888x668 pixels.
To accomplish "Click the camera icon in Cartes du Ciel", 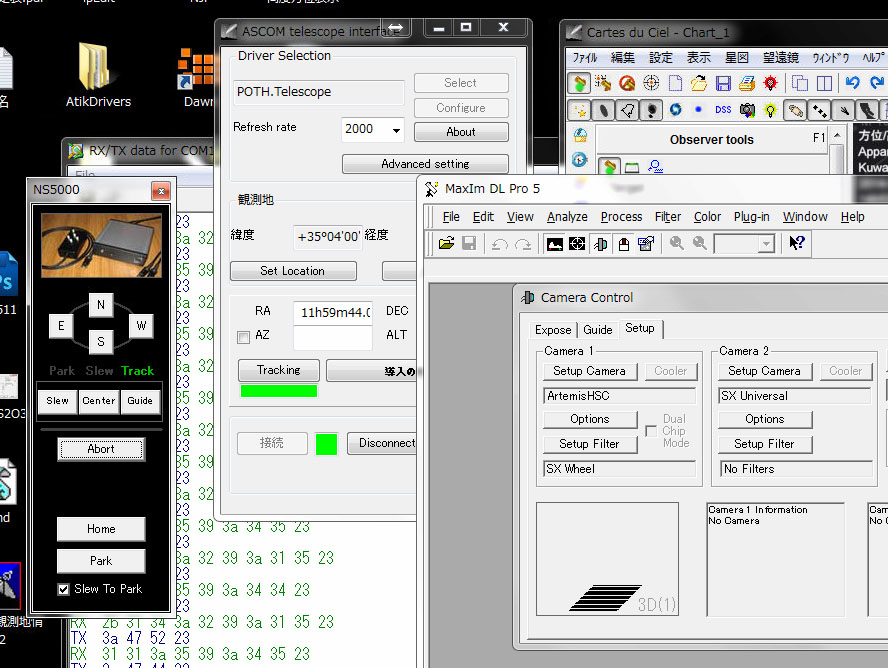I will click(x=748, y=110).
